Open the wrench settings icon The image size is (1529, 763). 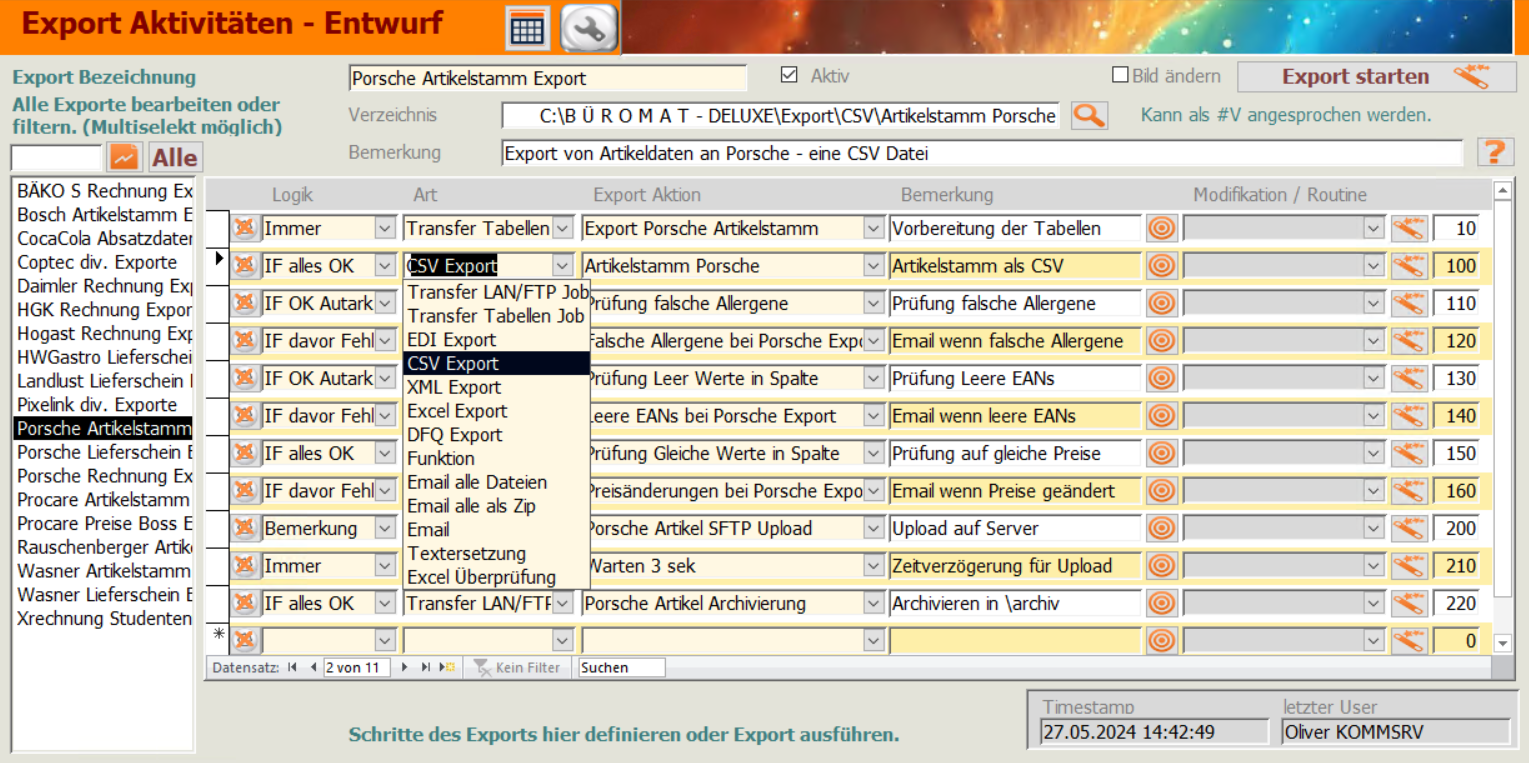coord(588,28)
